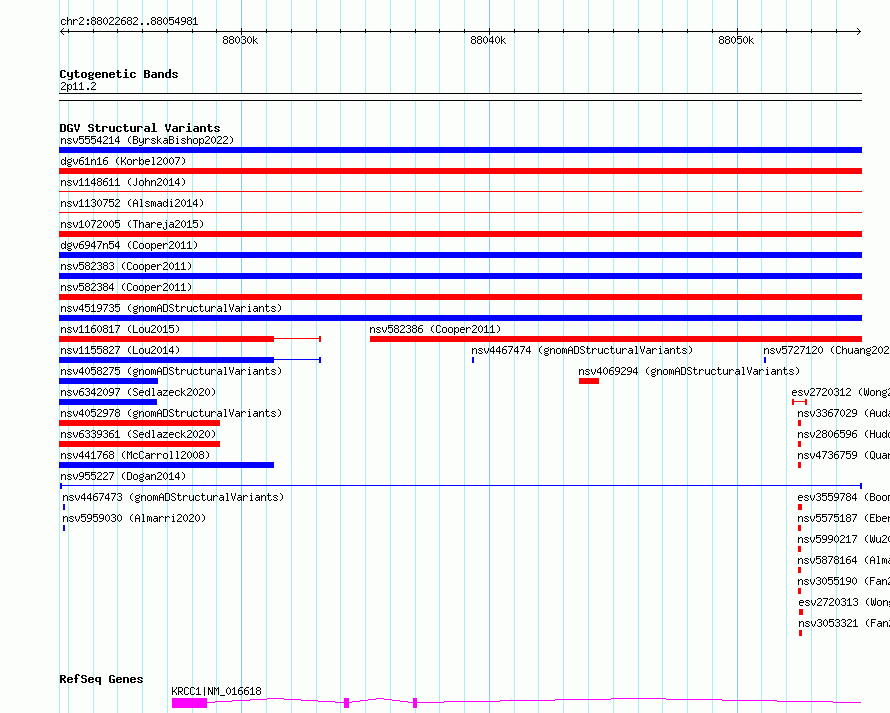The width and height of the screenshot is (890, 713).
Task: Select the red nsv582386 variant bar
Action: pyautogui.click(x=616, y=339)
